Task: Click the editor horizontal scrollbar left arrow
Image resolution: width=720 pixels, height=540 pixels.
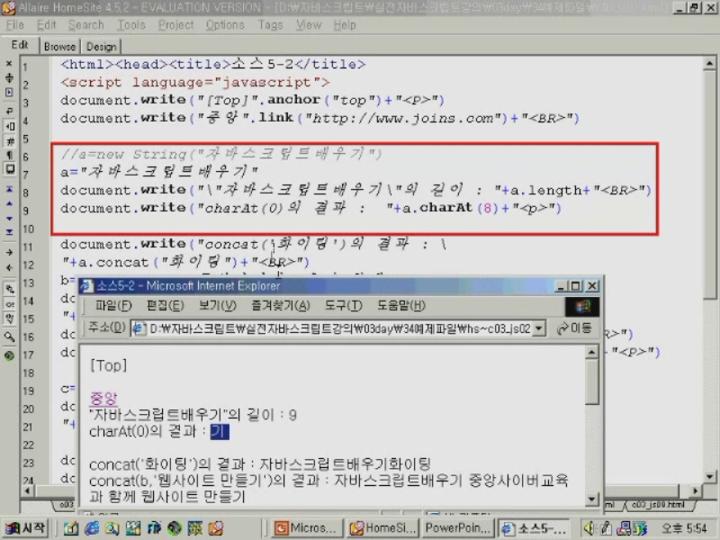Action: pyautogui.click(x=28, y=490)
